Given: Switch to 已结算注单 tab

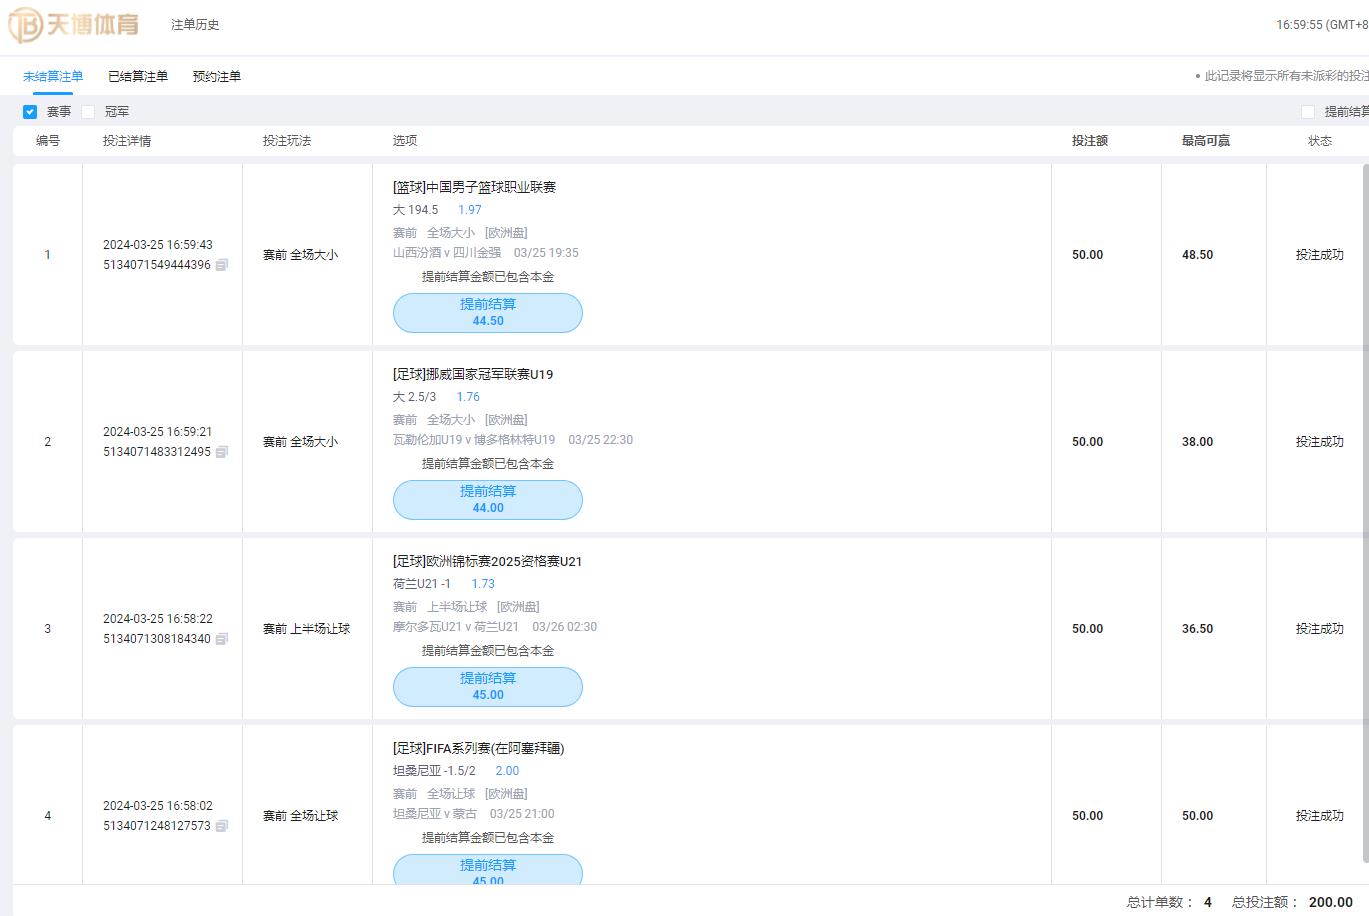Looking at the screenshot, I should (138, 76).
